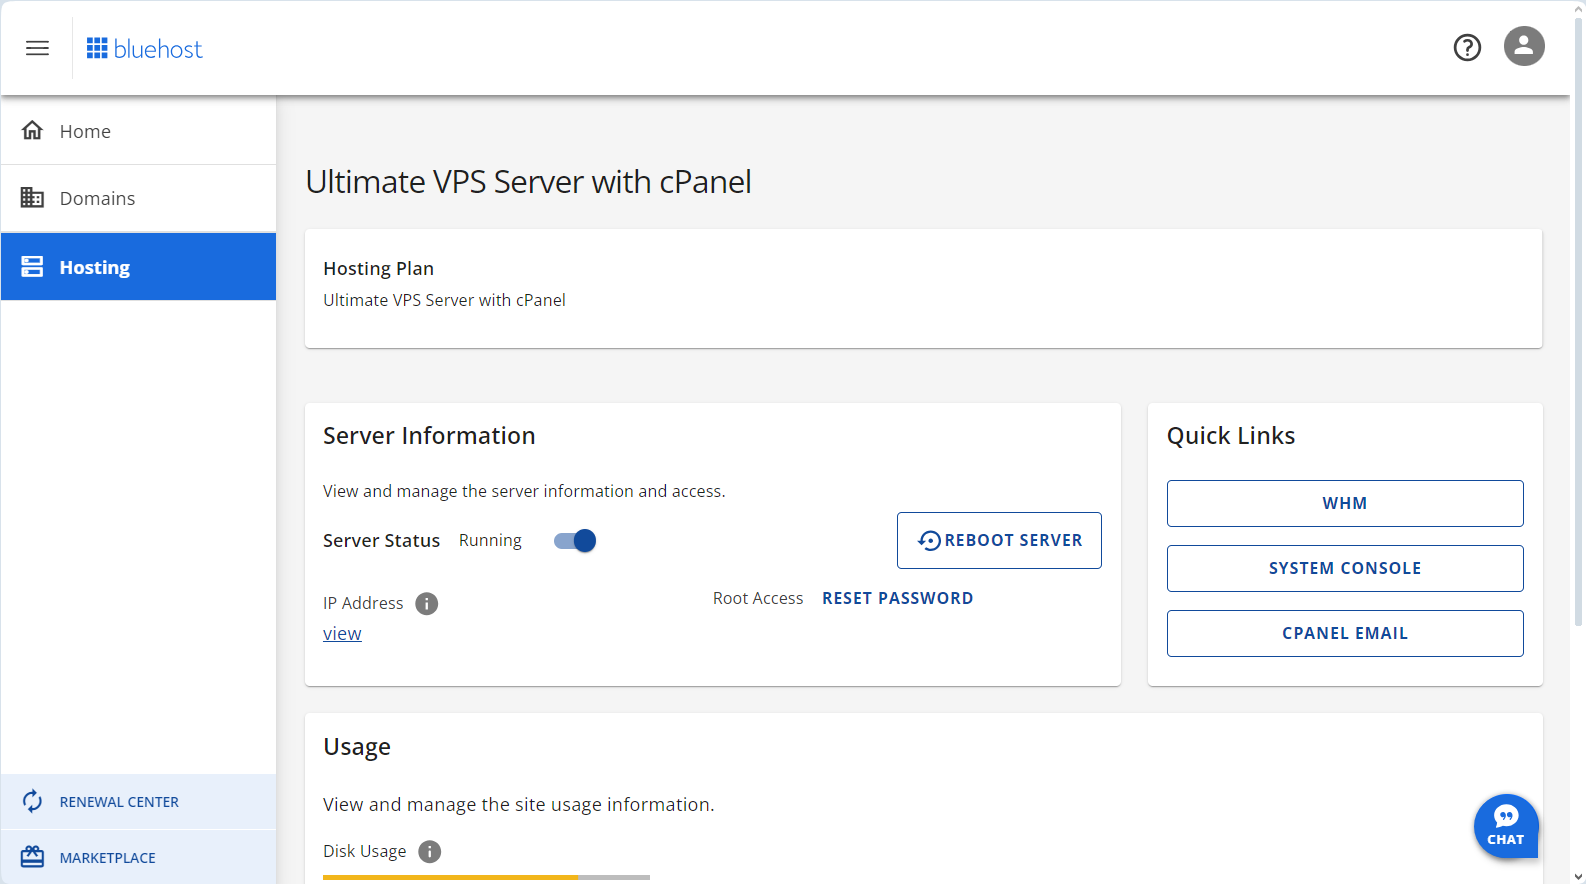Click the 'Server Information' heading
This screenshot has width=1586, height=884.
[429, 436]
